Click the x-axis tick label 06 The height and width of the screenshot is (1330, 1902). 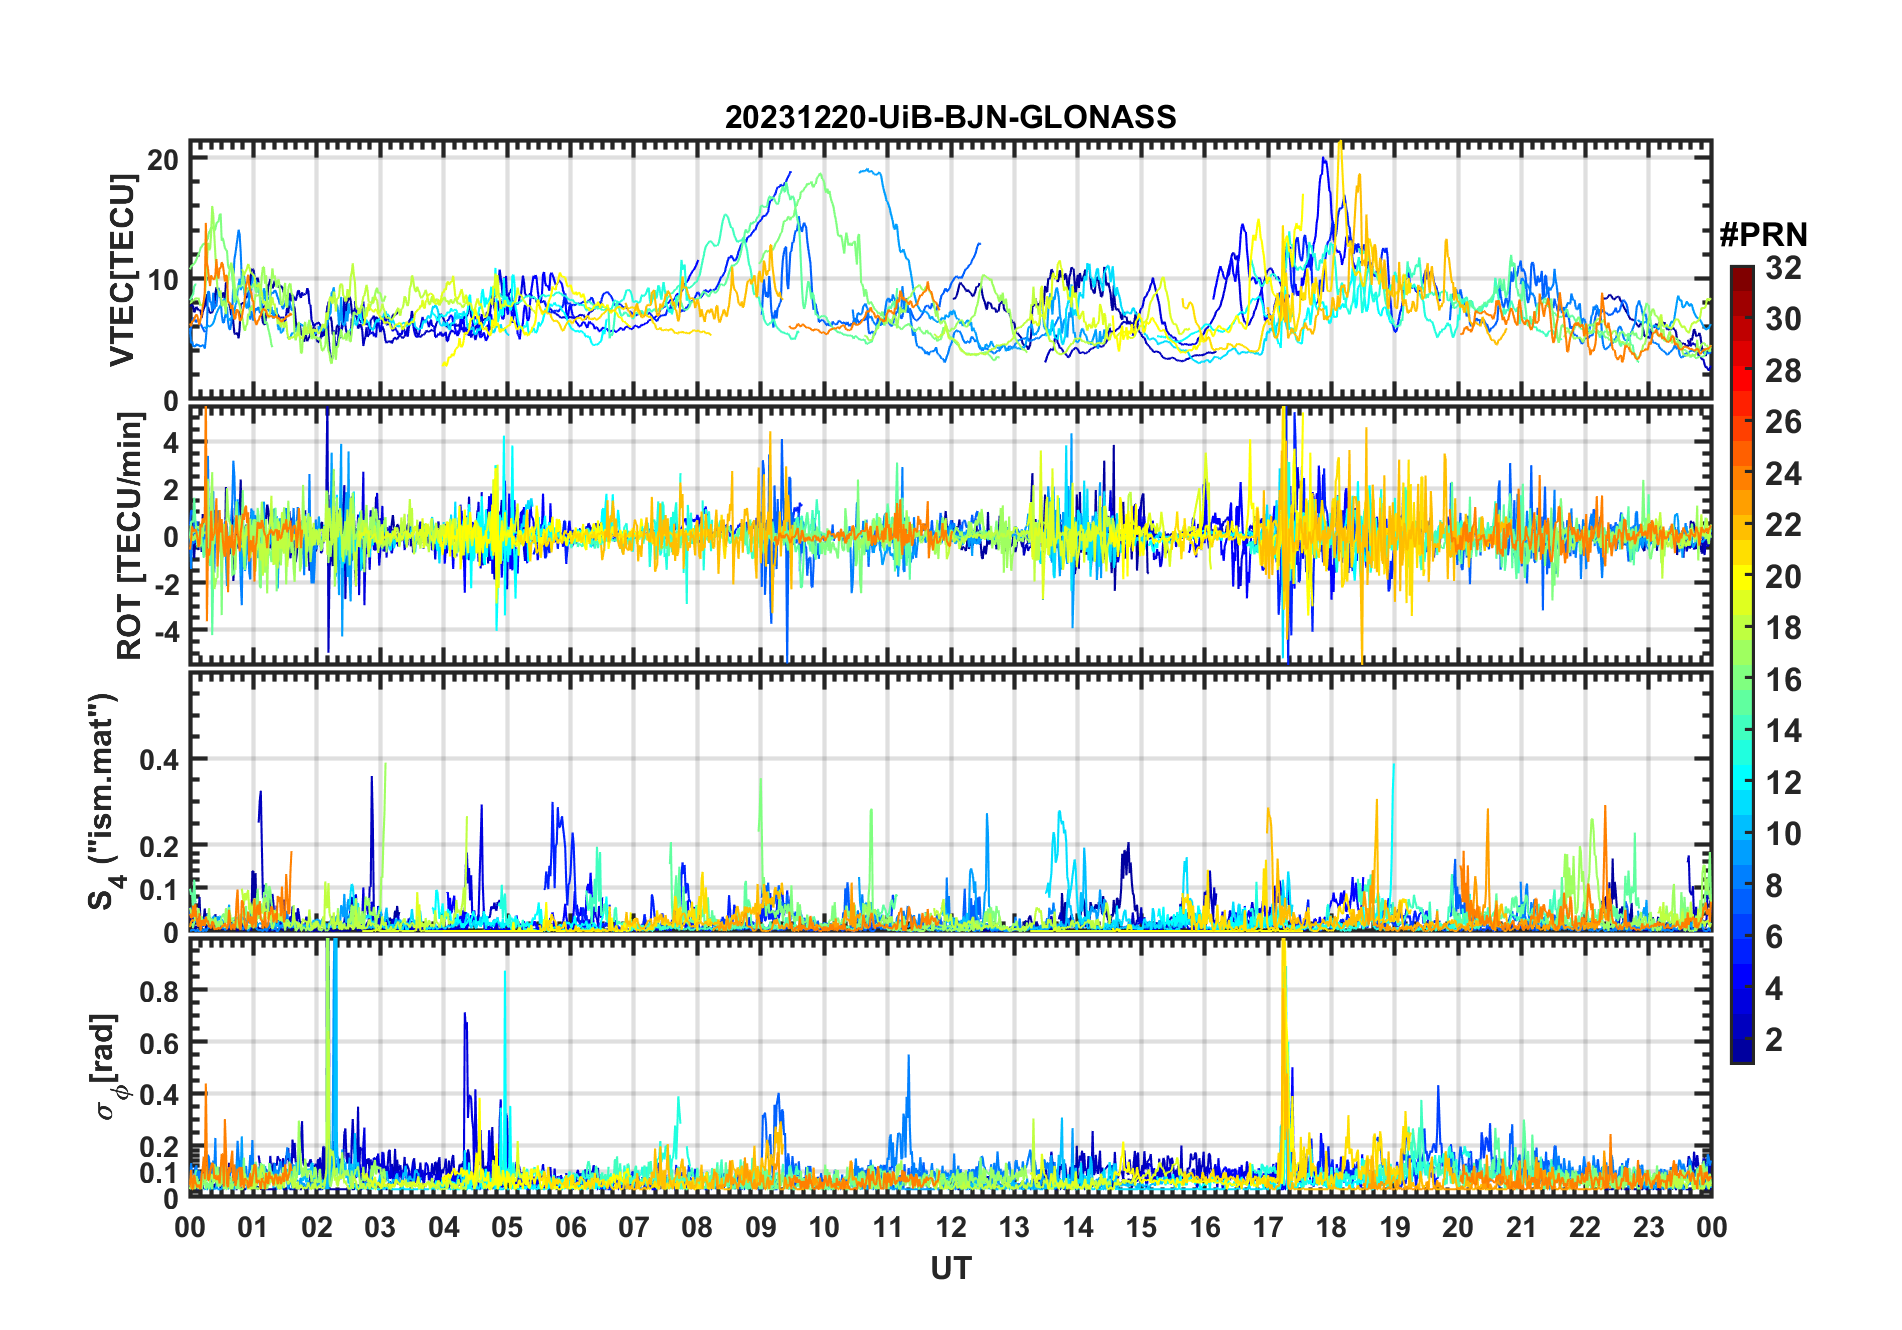point(570,1227)
